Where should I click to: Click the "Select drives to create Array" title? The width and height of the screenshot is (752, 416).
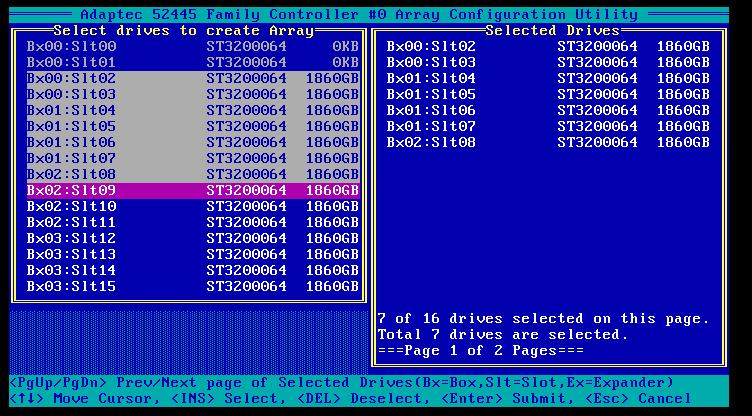click(x=184, y=31)
